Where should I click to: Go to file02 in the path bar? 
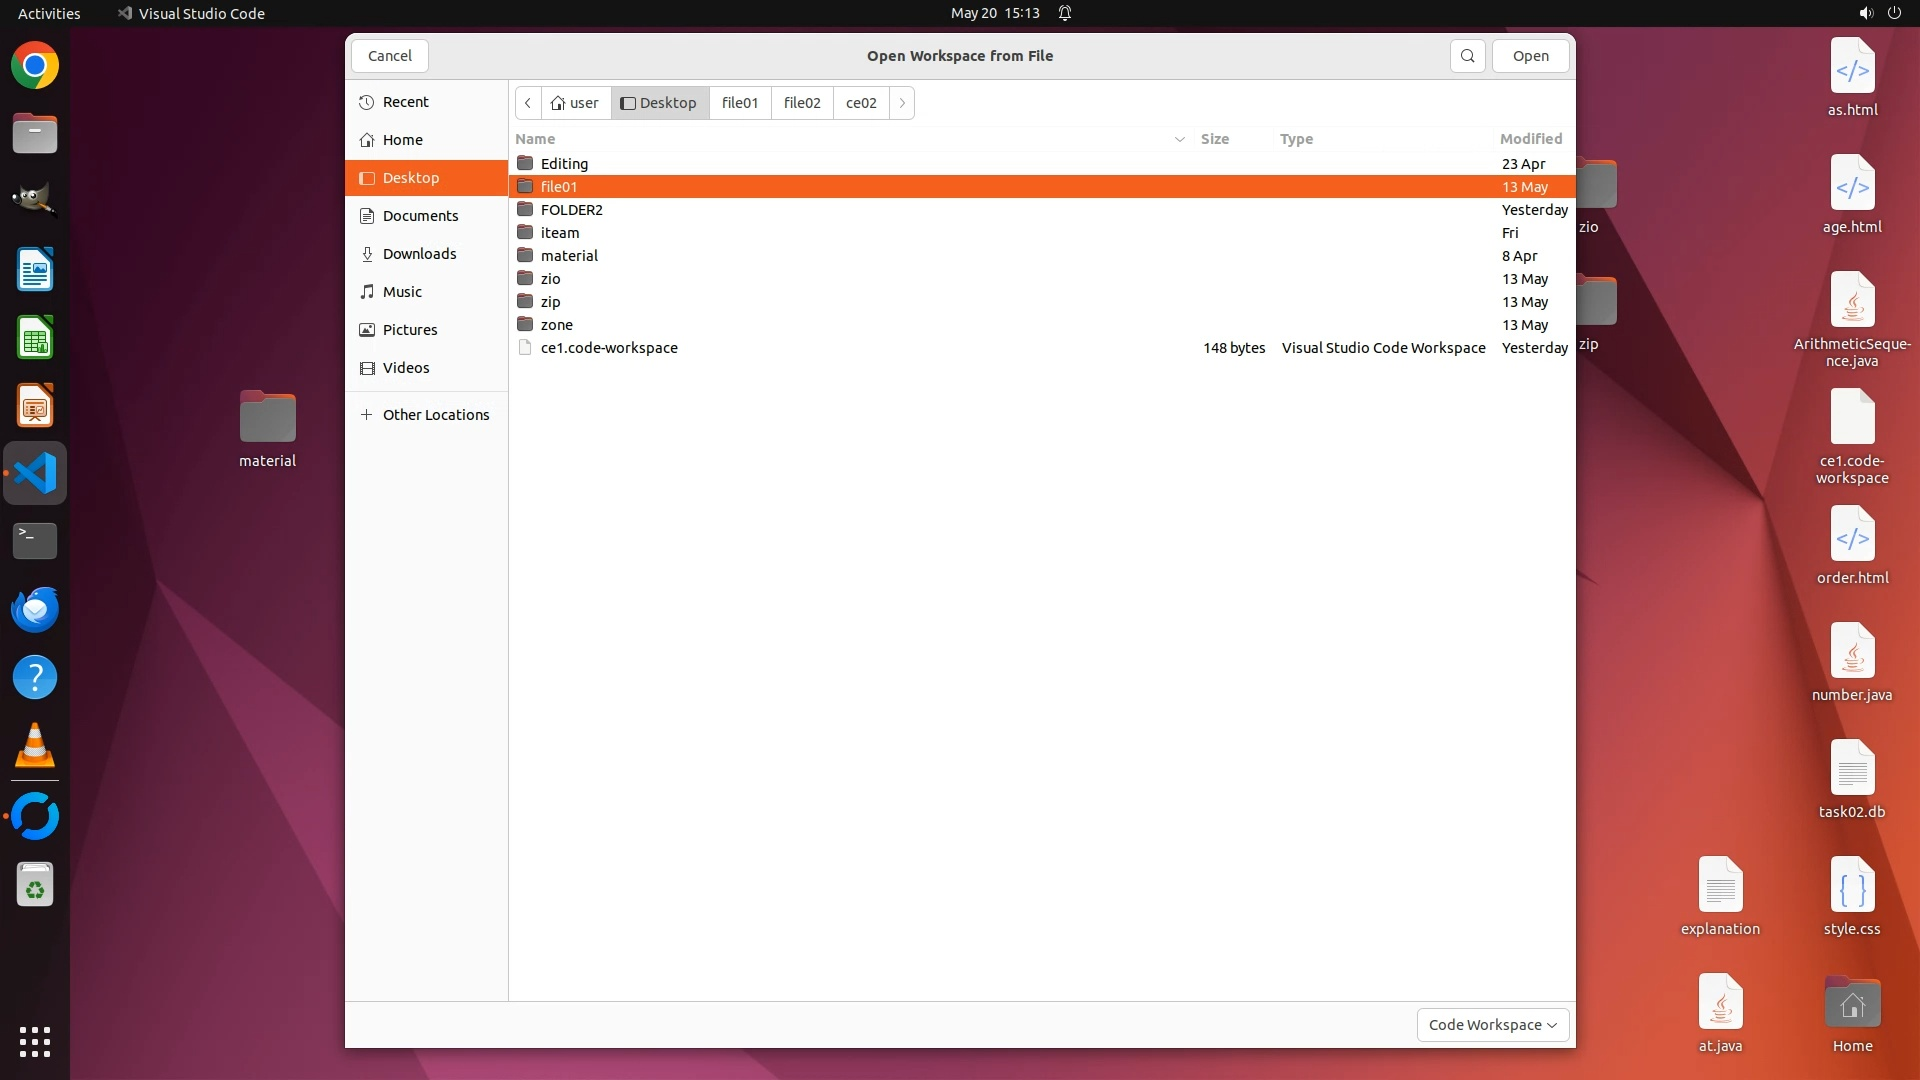[801, 103]
